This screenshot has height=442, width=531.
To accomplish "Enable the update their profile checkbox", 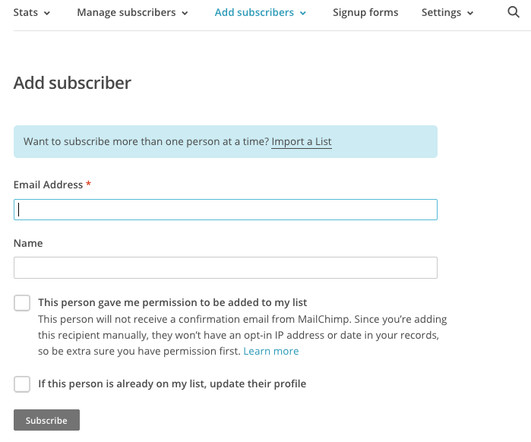I will point(22,384).
